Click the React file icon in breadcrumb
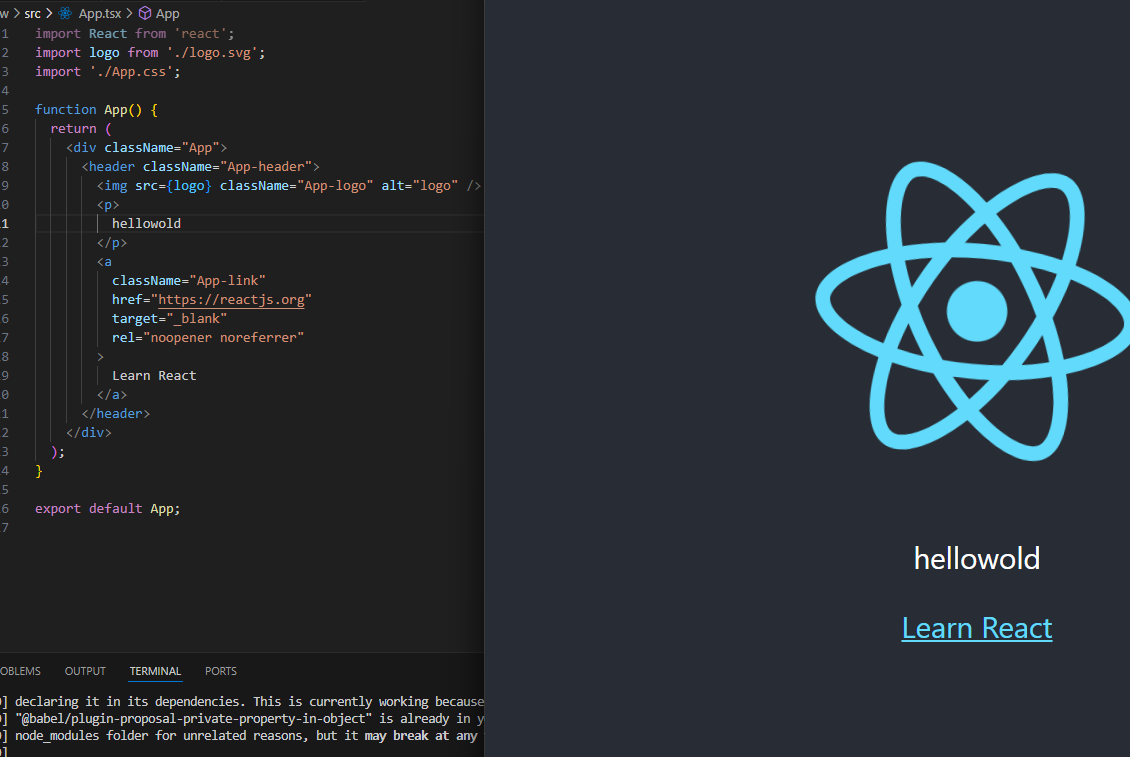 (65, 13)
